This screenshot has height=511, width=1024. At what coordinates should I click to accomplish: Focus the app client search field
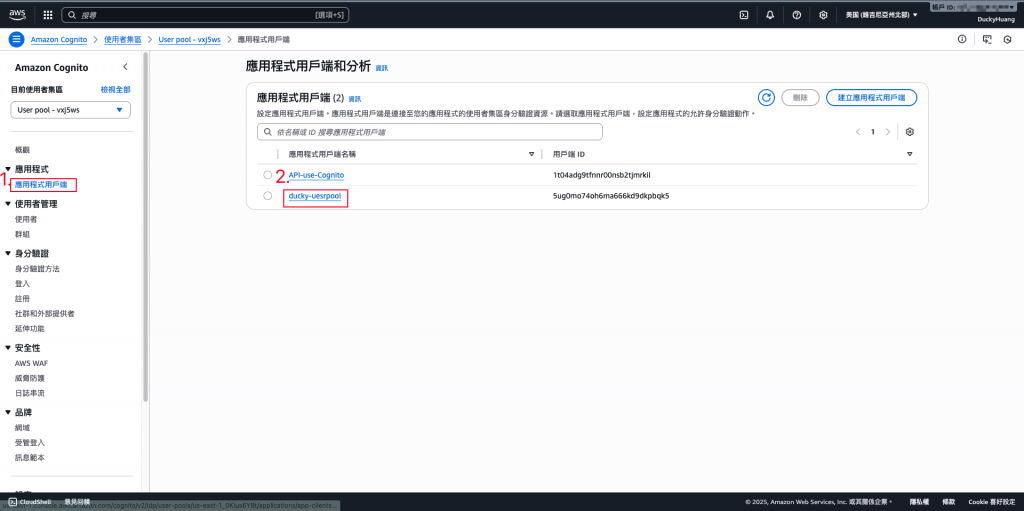(430, 132)
